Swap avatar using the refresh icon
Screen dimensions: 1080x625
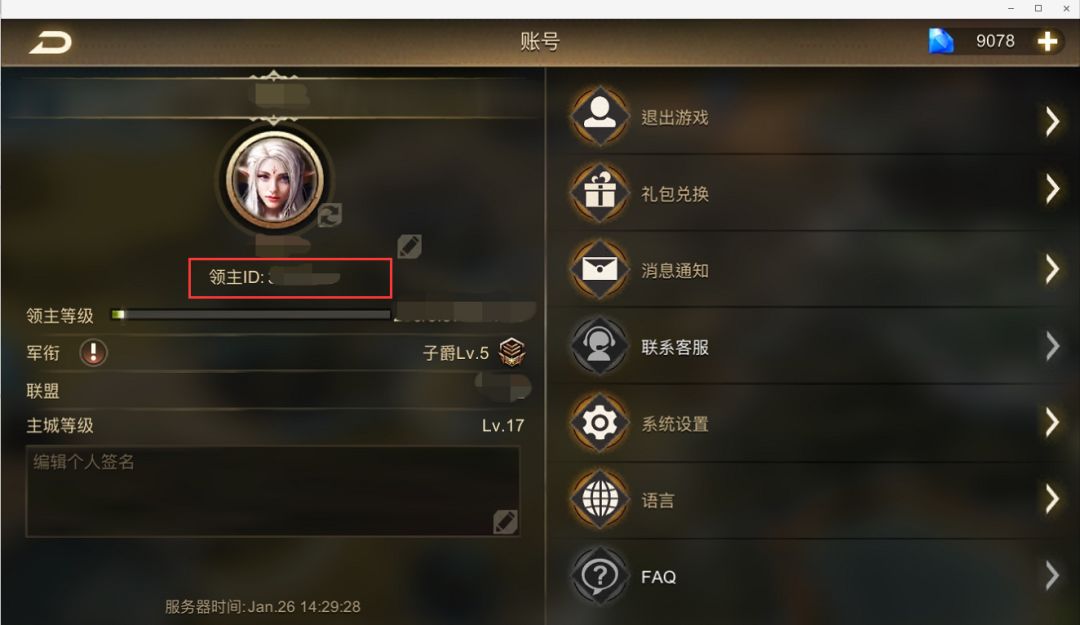329,215
